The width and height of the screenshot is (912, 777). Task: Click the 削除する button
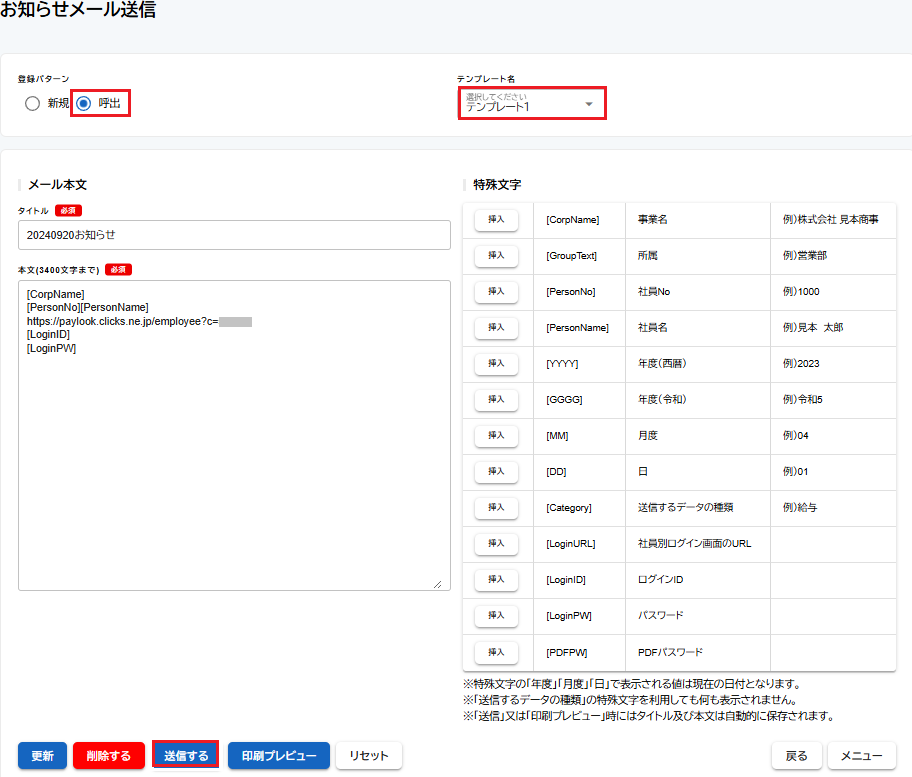click(109, 755)
